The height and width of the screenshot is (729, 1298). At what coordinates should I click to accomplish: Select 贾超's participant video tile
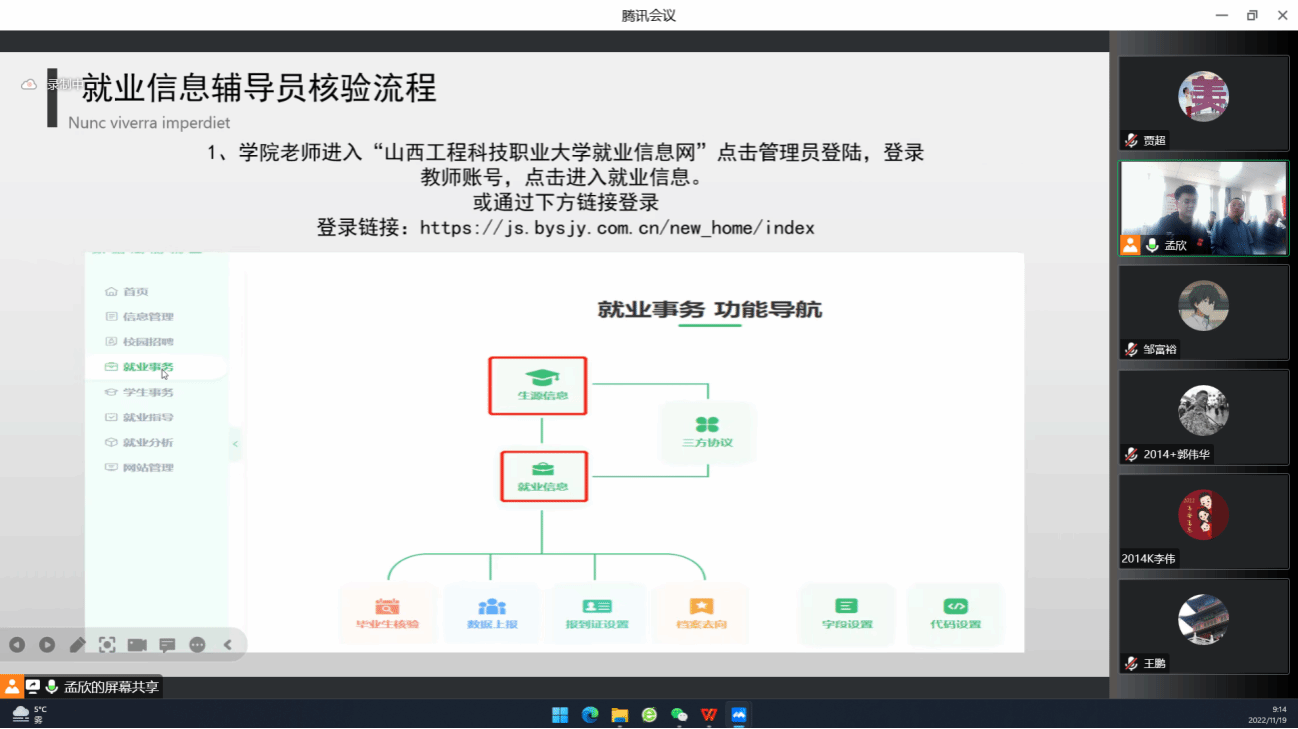coord(1203,102)
